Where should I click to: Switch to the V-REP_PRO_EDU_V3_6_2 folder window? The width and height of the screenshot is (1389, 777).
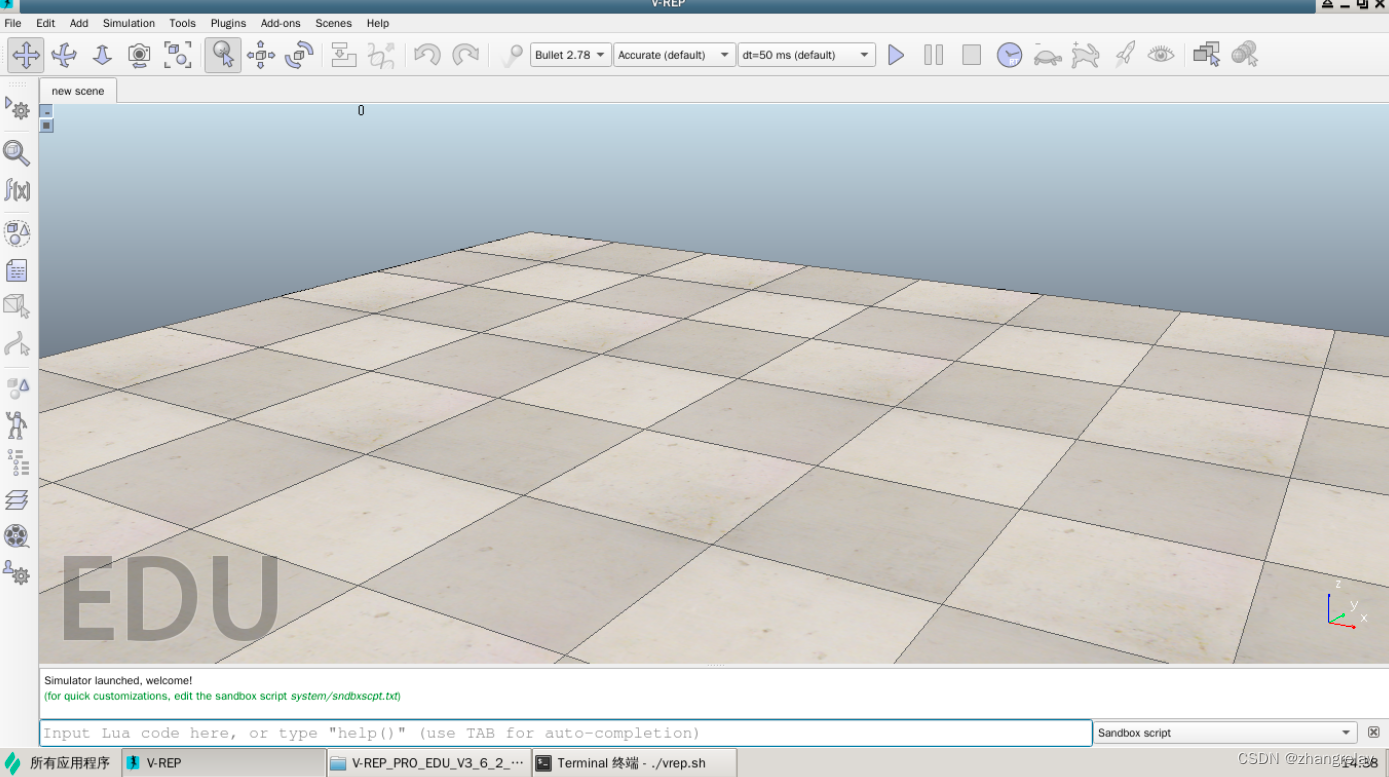pos(429,763)
